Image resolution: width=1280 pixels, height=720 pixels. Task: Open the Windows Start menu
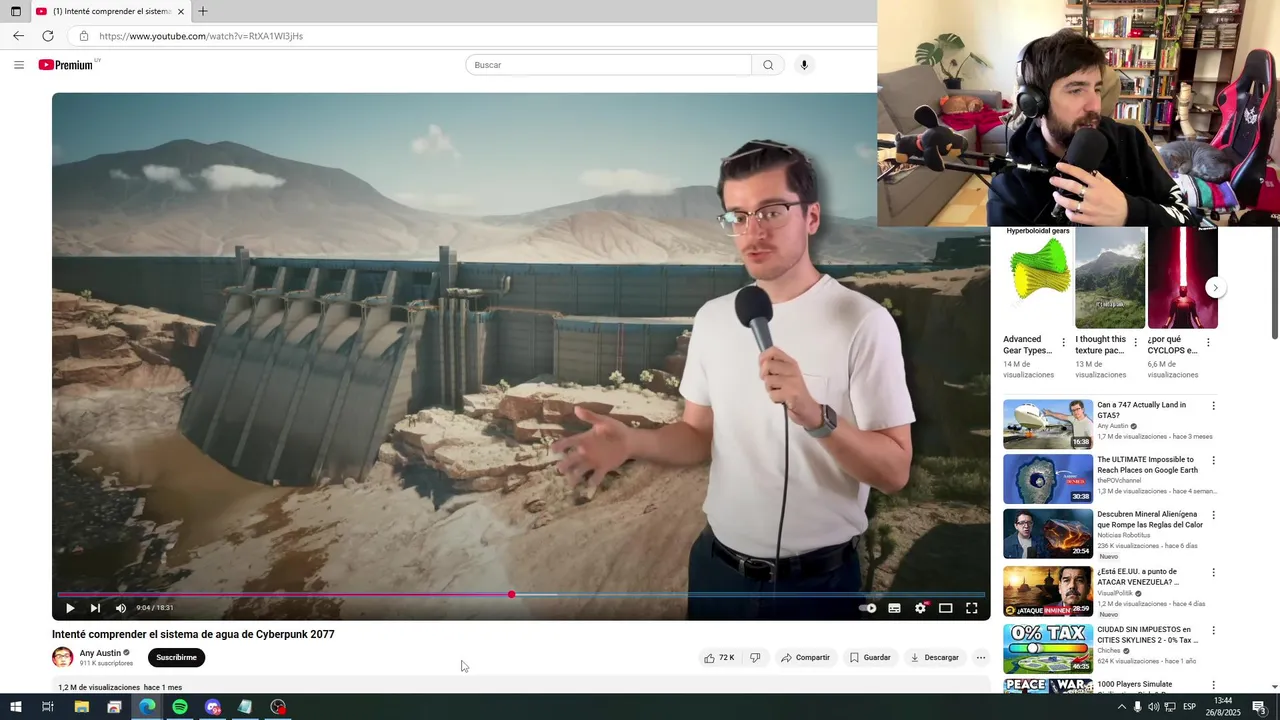pyautogui.click(x=15, y=707)
